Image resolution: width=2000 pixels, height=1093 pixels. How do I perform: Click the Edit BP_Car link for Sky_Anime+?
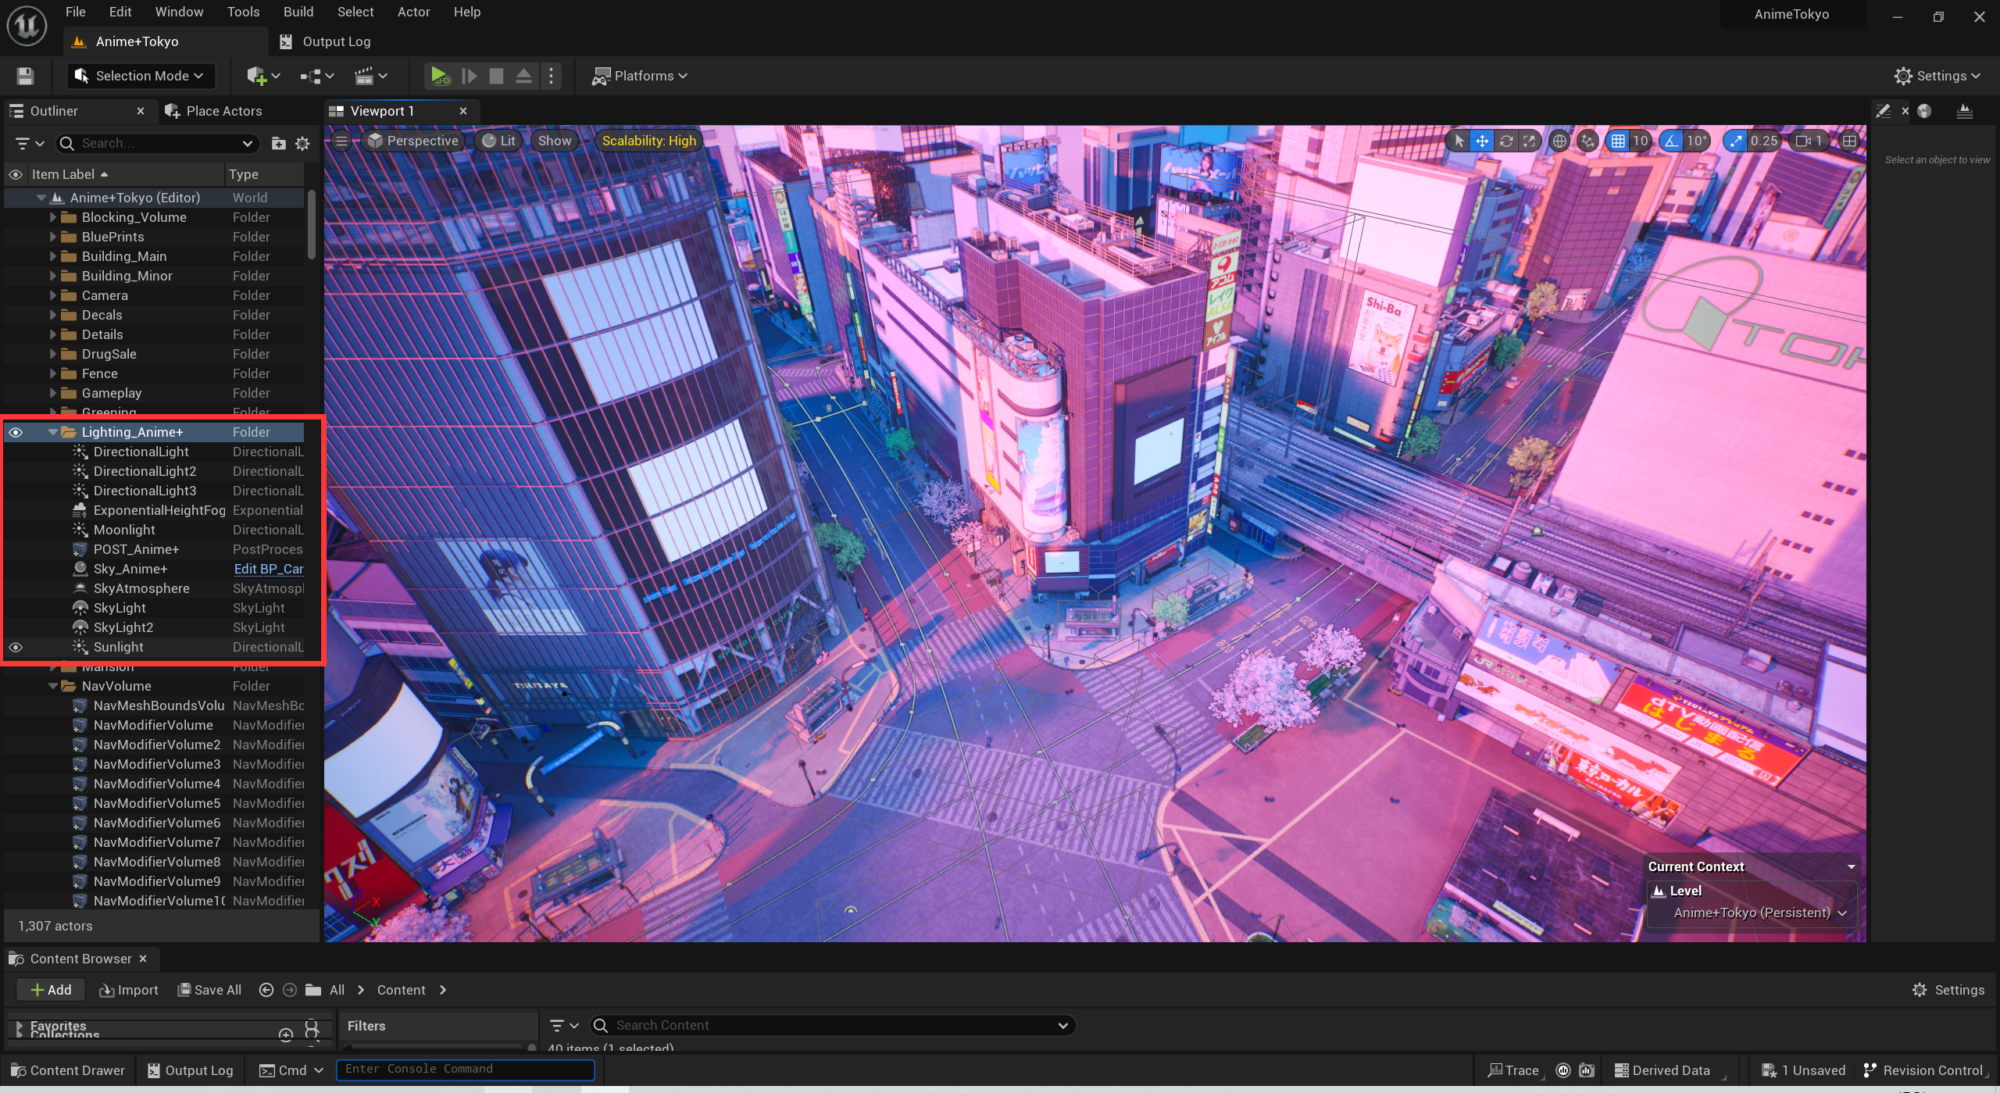[x=268, y=569]
